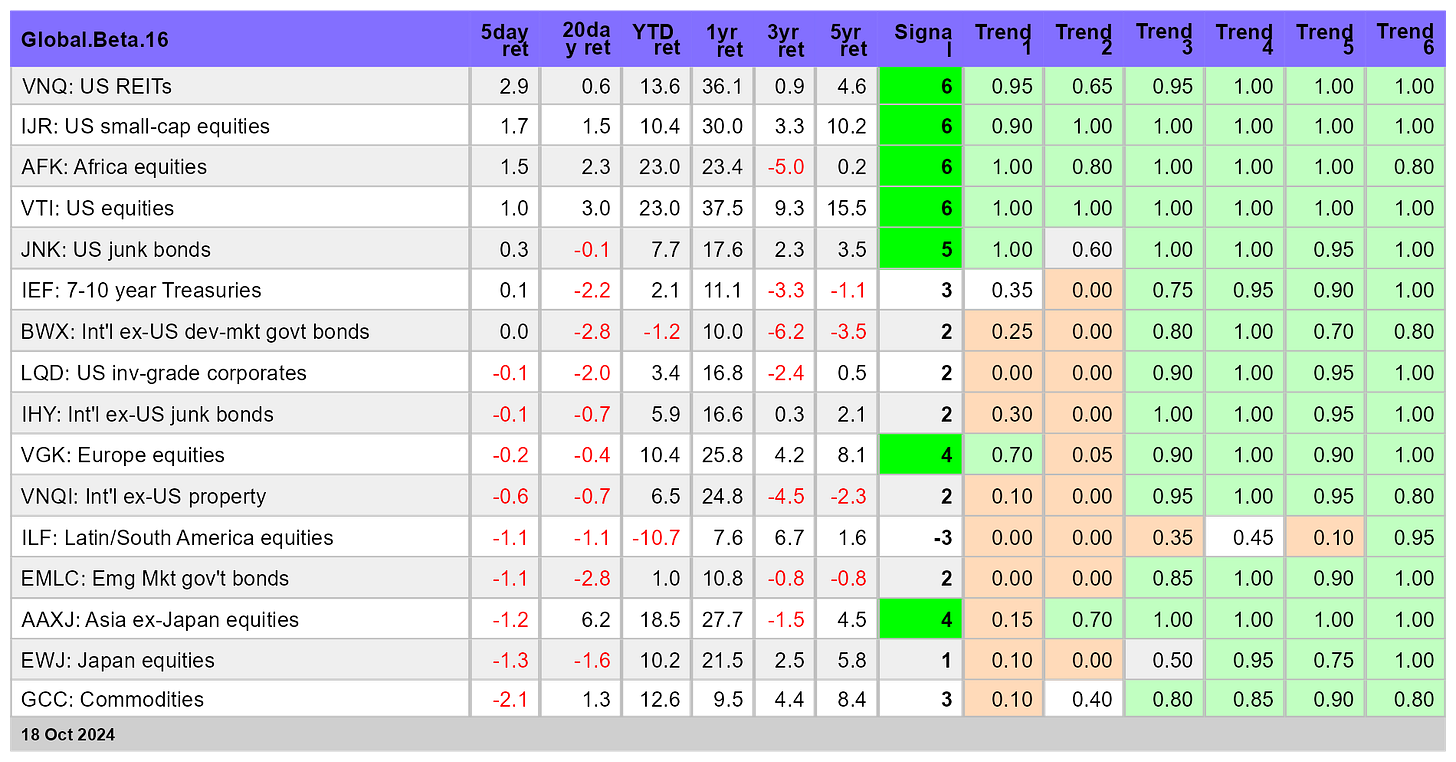1456x762 pixels.
Task: Select EMLC: Emg Mkt gov't bonds label
Action: (155, 578)
